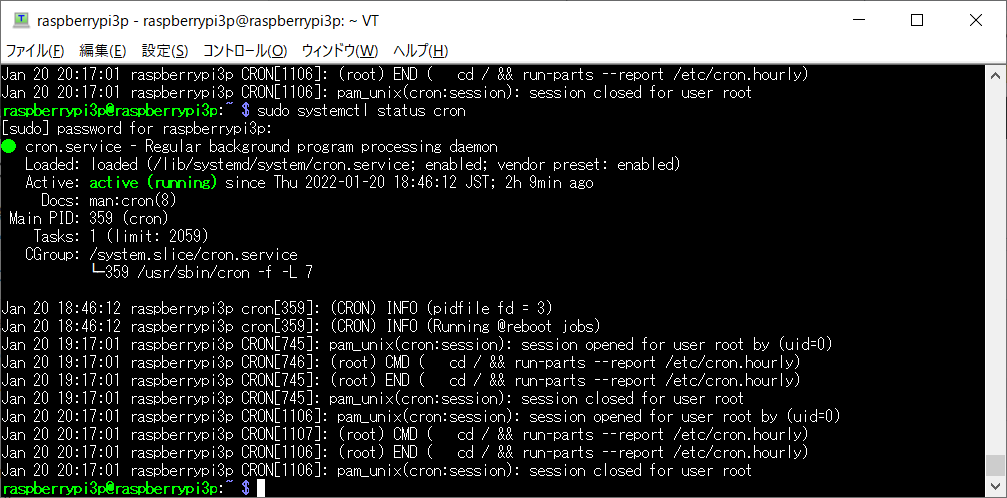Open the 設定(S) menu
The image size is (1007, 498).
click(x=165, y=51)
